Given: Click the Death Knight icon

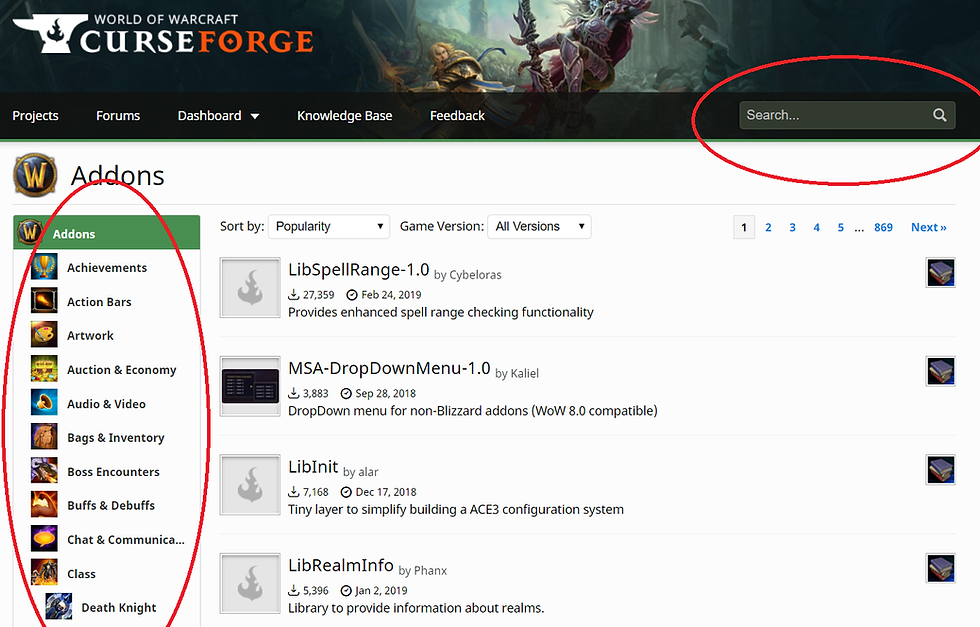Looking at the screenshot, I should pyautogui.click(x=59, y=606).
